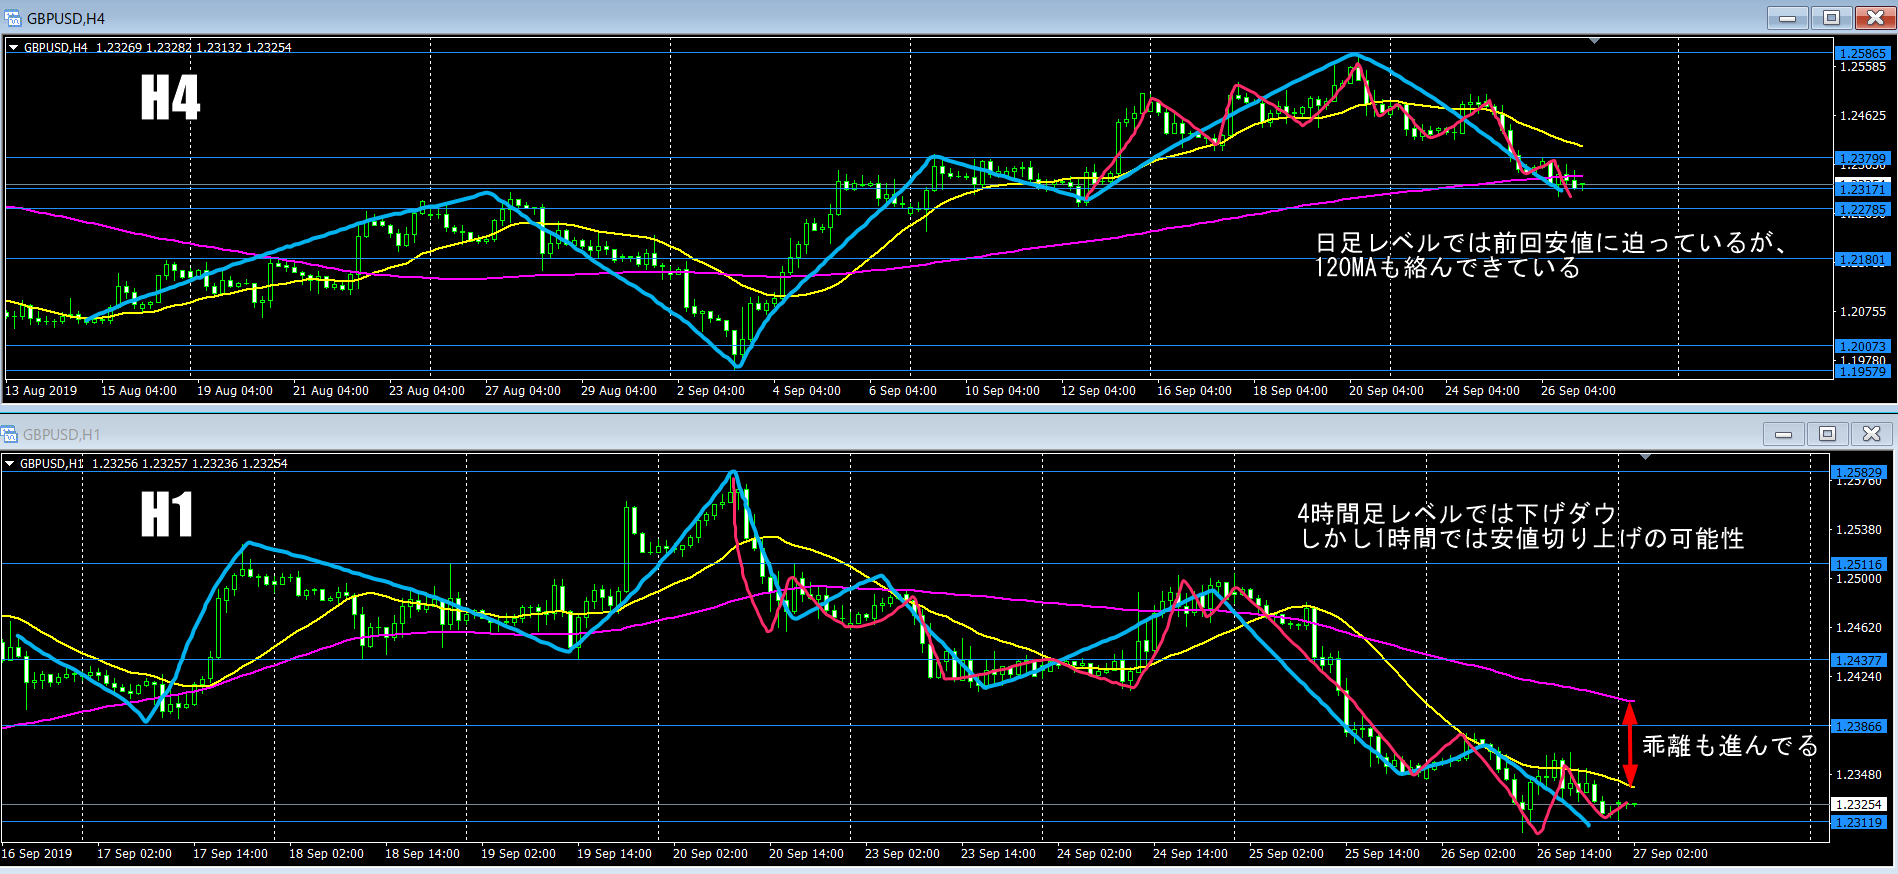Open the triangle menu beside the GBPUSD,H4 chart header

13,47
